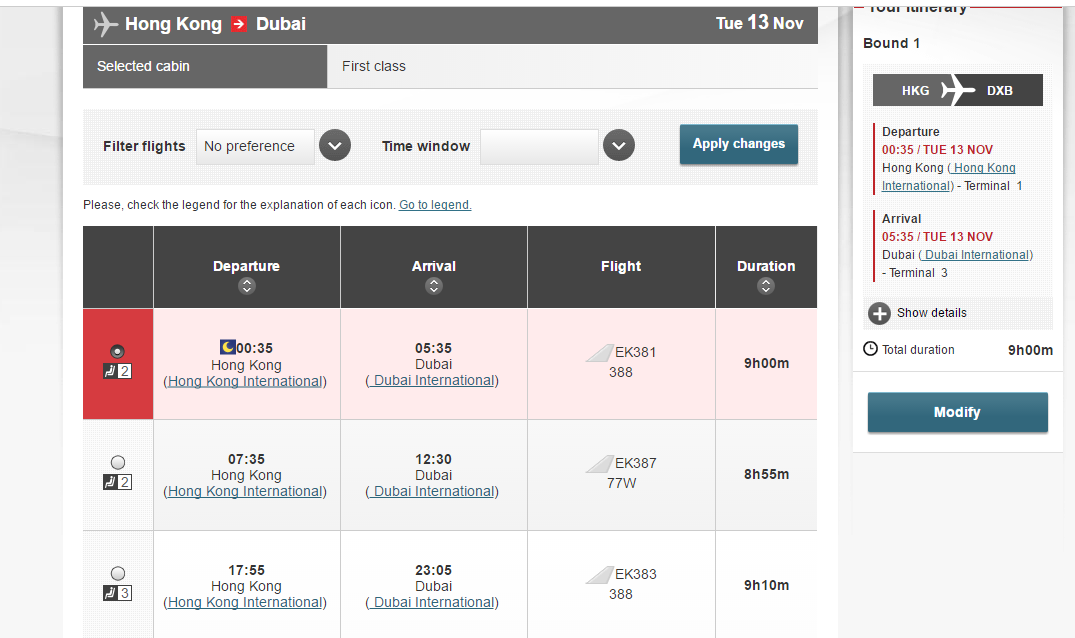Click the moon night-flight icon at 00:35
Viewport: 1075px width, 638px height.
[228, 347]
